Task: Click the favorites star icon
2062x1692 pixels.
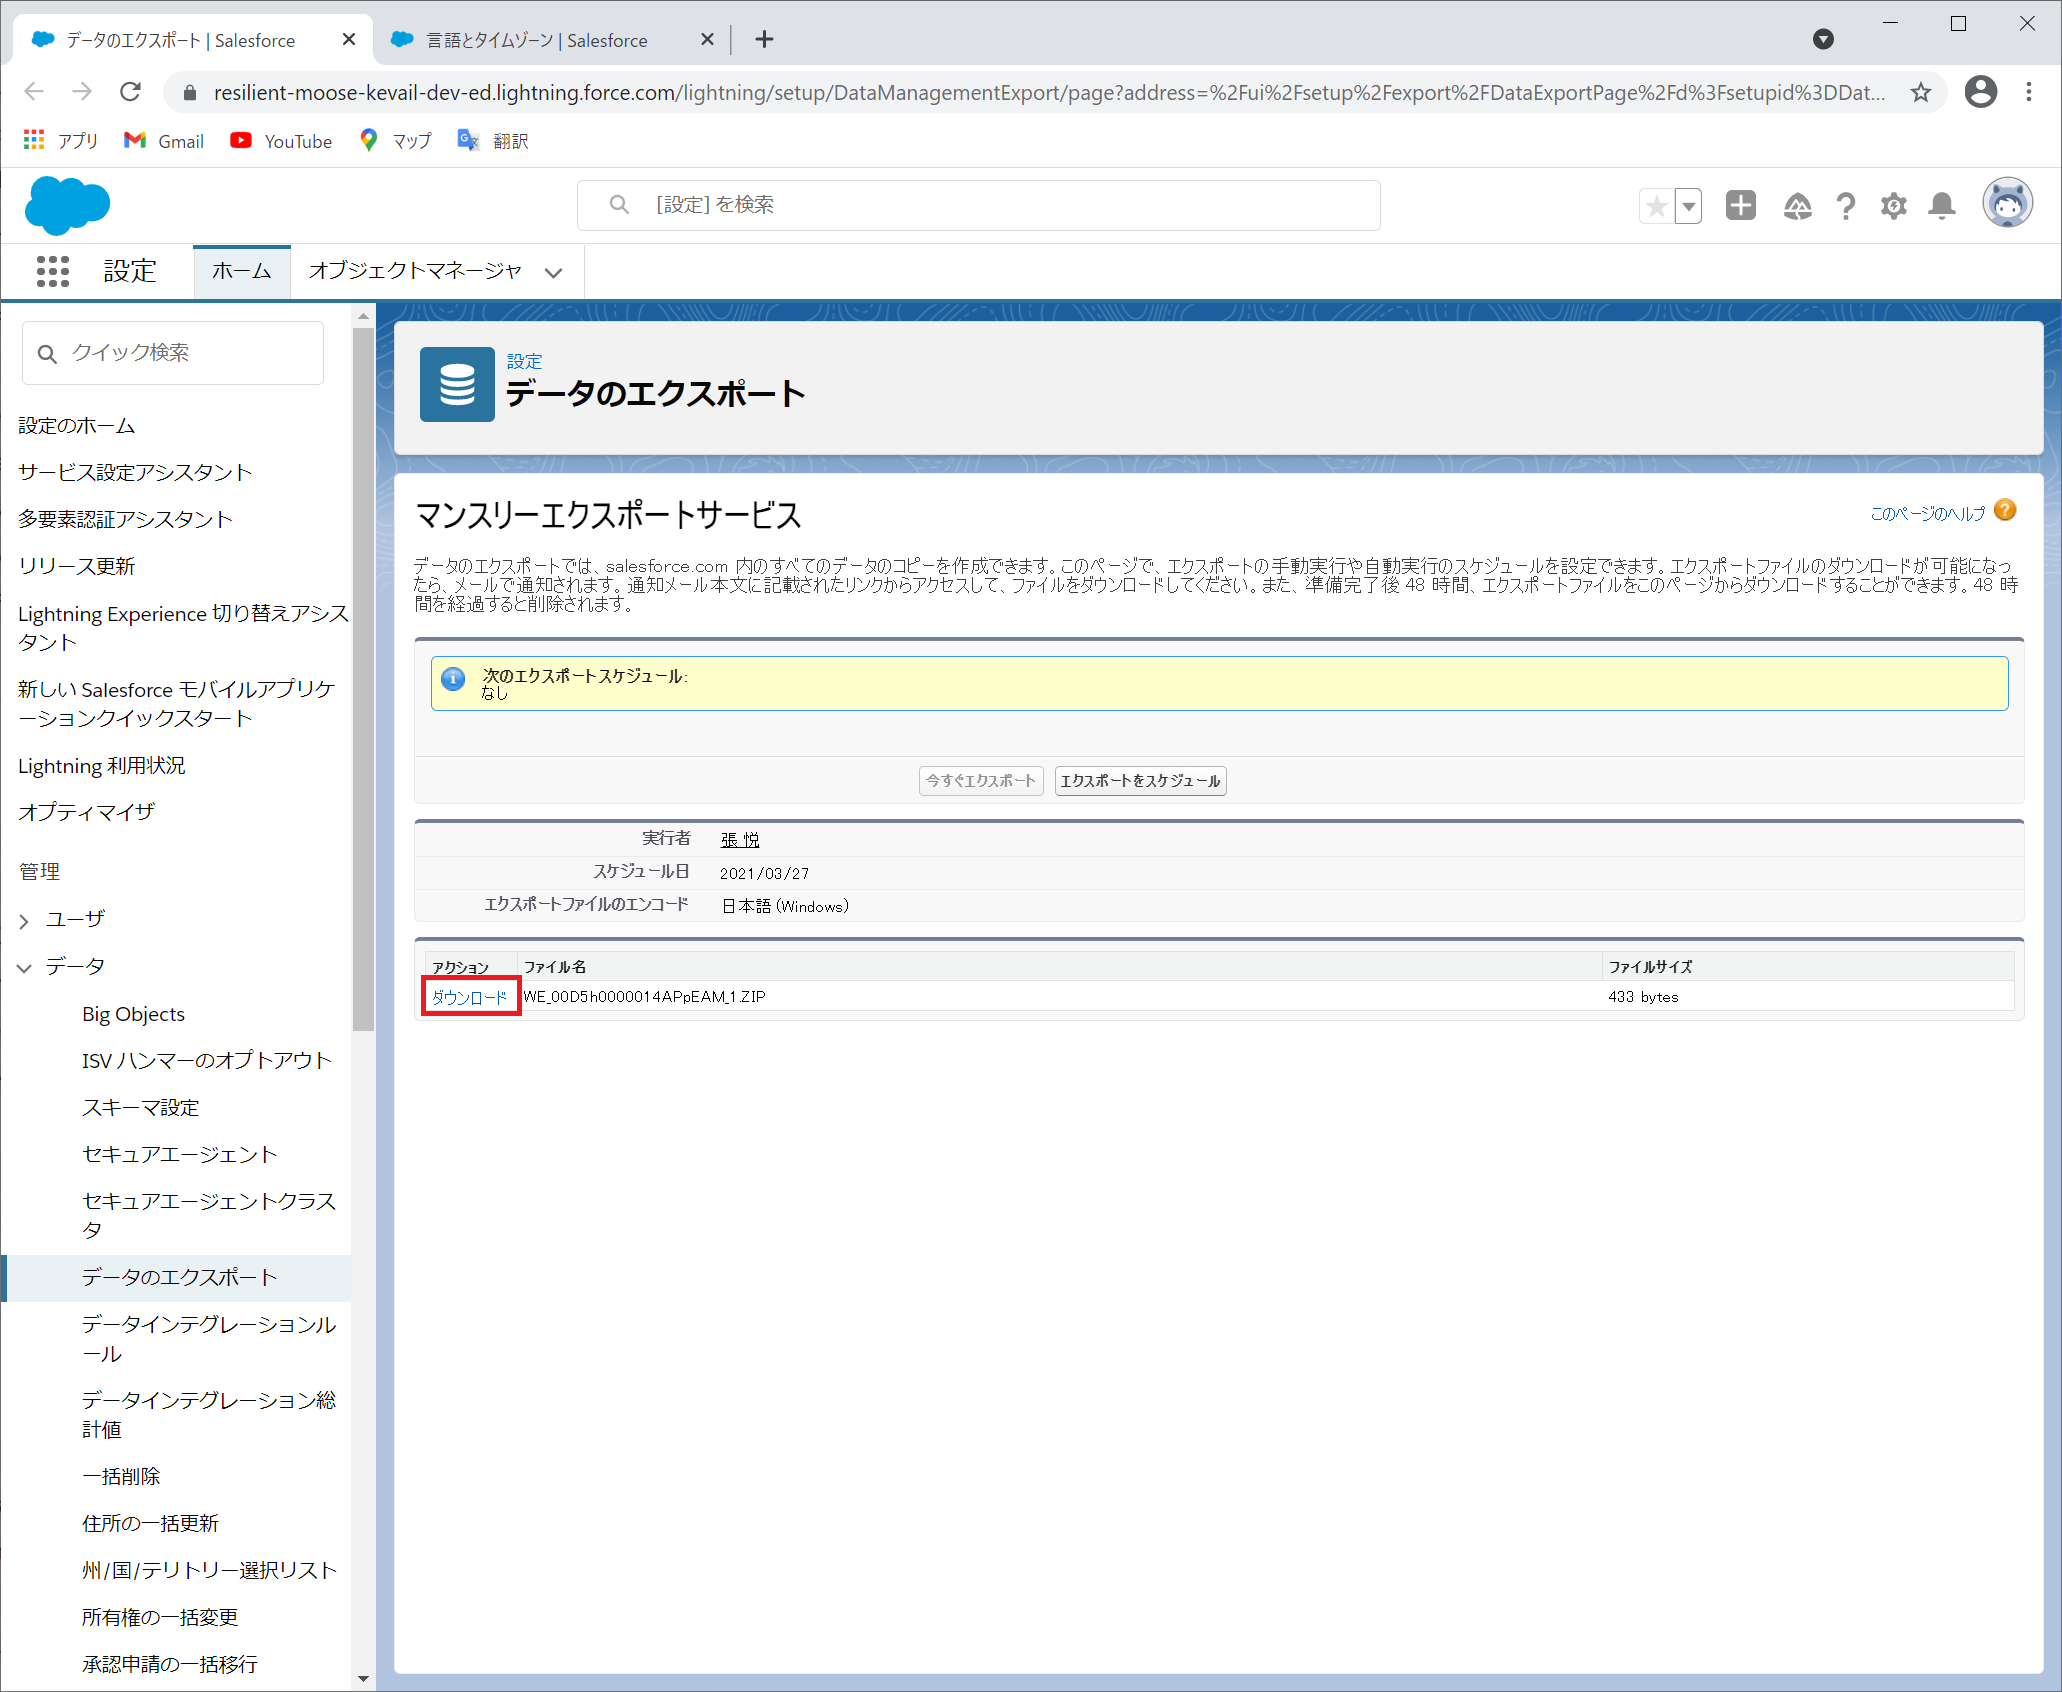Action: [1656, 207]
